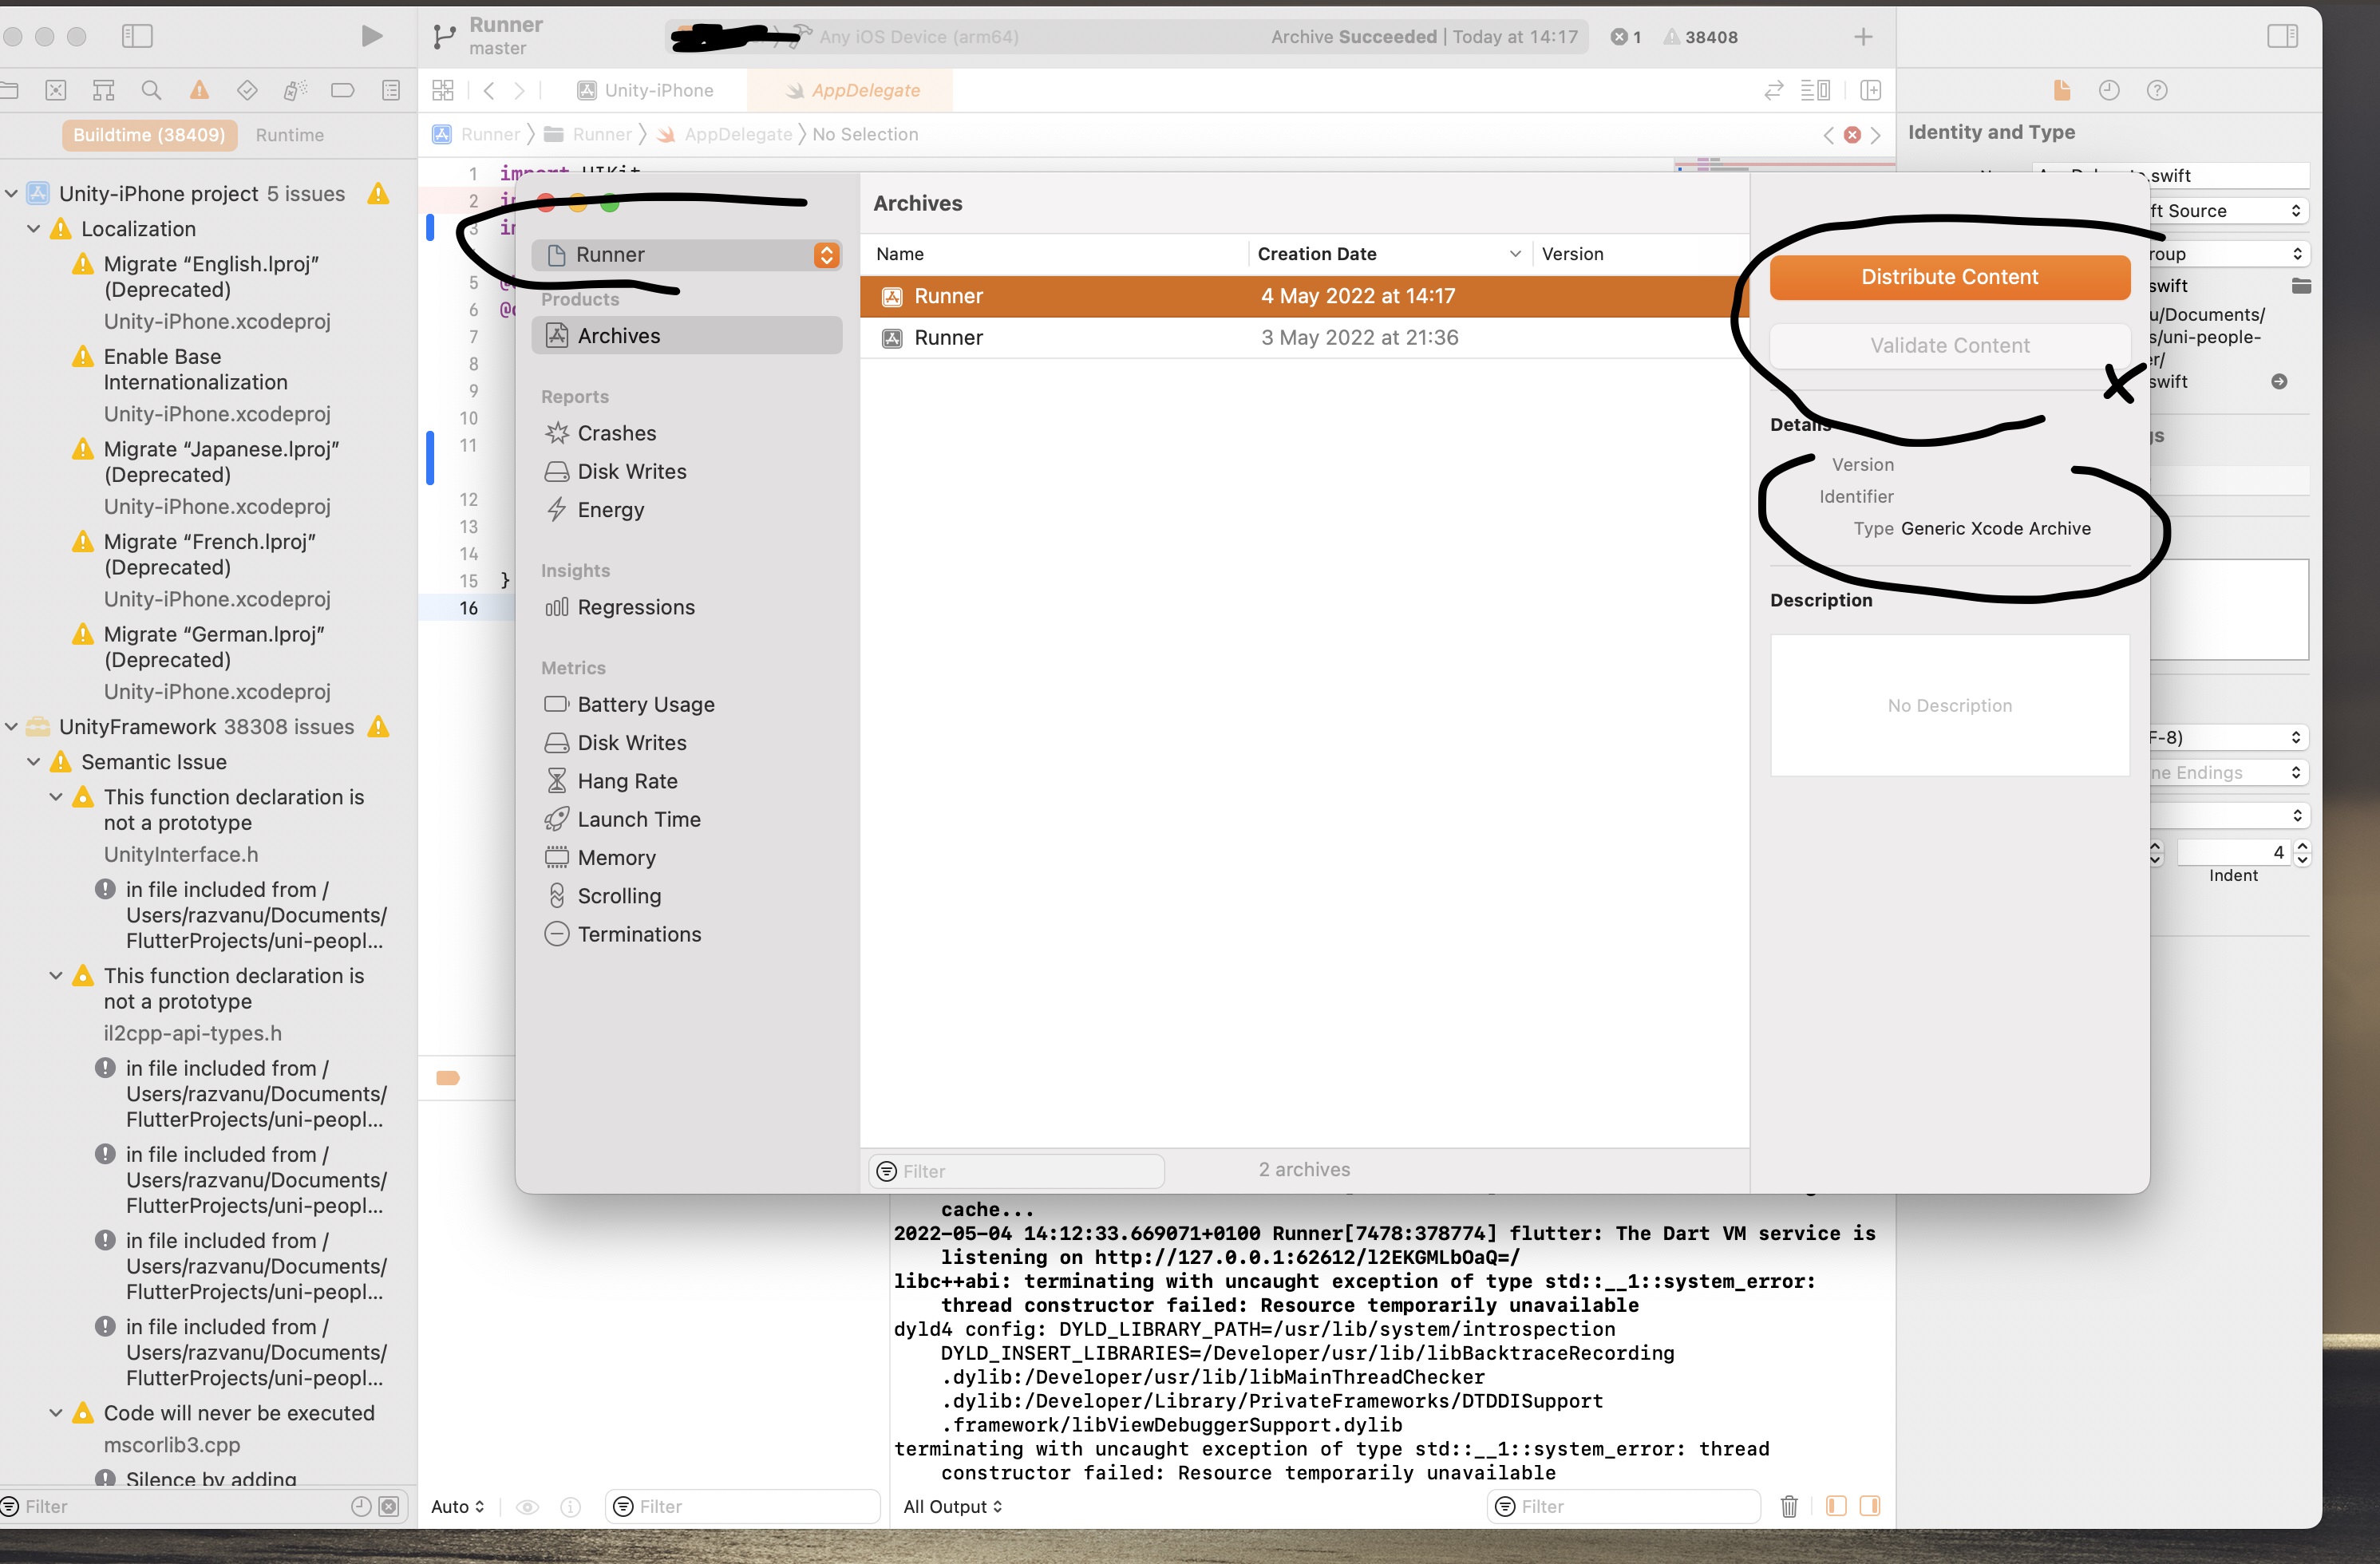Open the All Output console dropdown

coord(952,1506)
